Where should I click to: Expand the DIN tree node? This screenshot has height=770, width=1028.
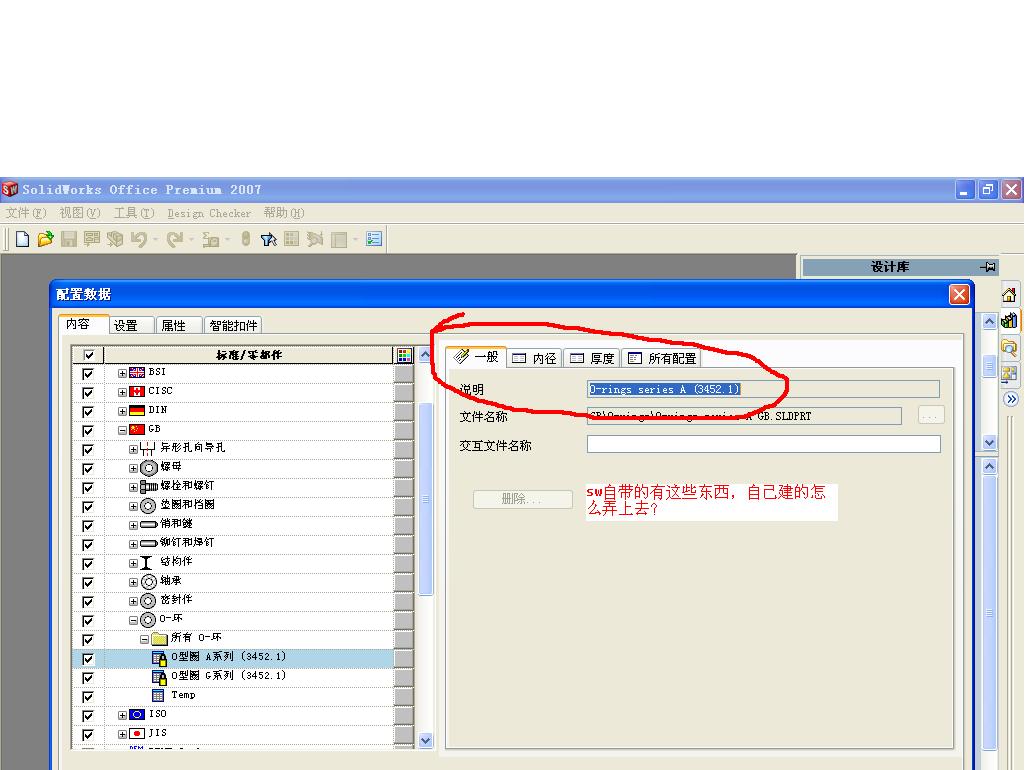click(122, 411)
